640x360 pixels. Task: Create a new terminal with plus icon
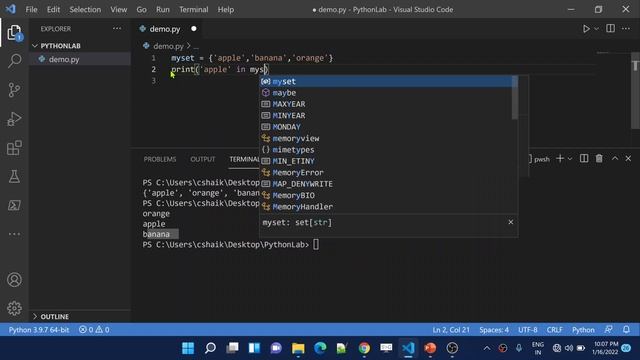click(560, 158)
